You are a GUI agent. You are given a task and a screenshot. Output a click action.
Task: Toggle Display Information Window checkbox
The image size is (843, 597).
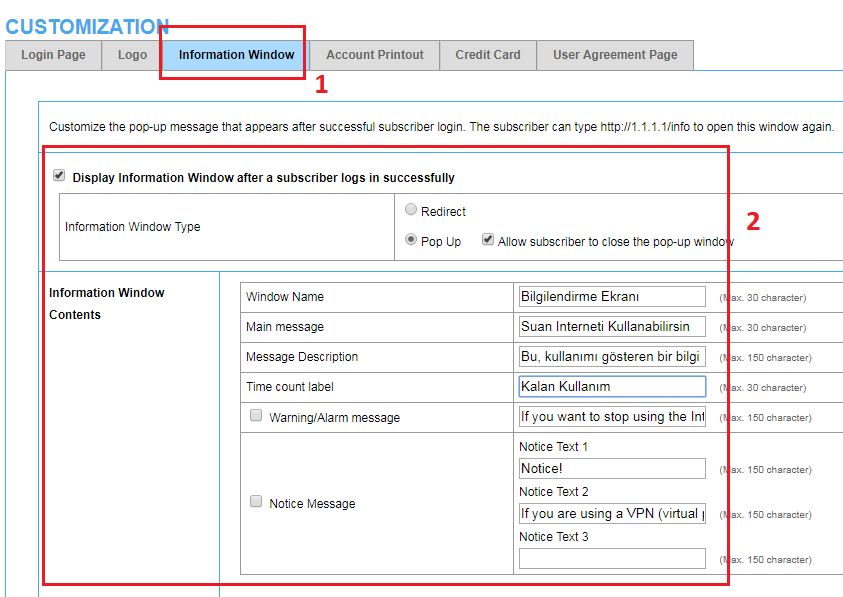[x=59, y=176]
